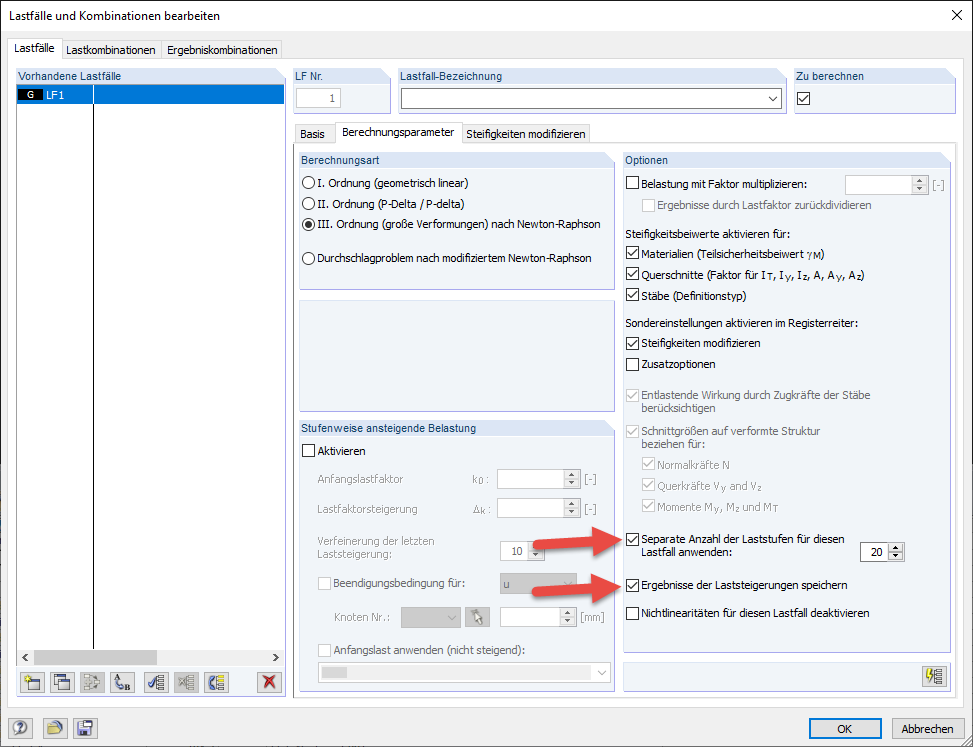
Task: Click the Lastfaktorsteigerung Δk stepper
Action: (x=572, y=509)
